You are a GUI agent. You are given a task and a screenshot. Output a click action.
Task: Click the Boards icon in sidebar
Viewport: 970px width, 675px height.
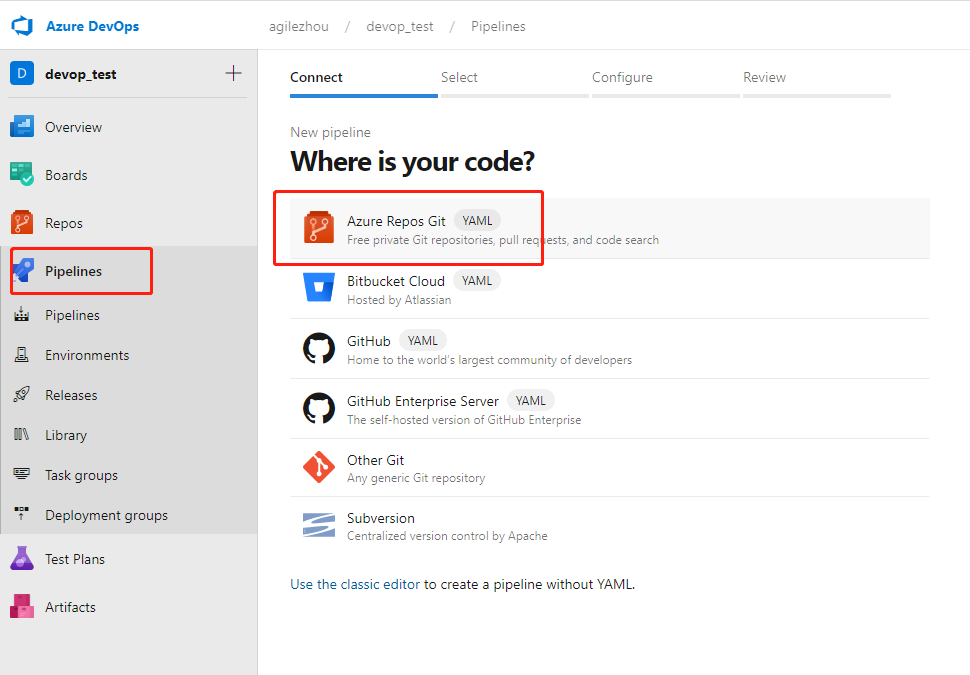tap(22, 174)
